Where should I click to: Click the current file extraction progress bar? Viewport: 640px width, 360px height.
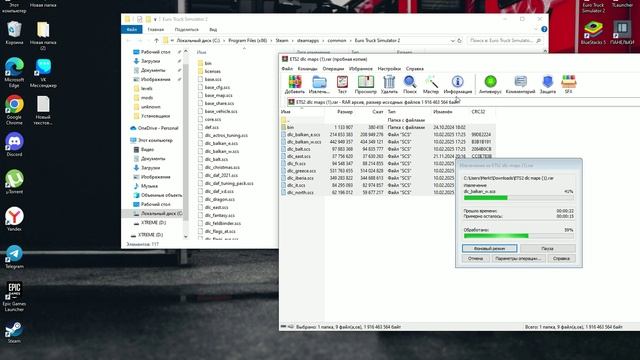click(518, 198)
